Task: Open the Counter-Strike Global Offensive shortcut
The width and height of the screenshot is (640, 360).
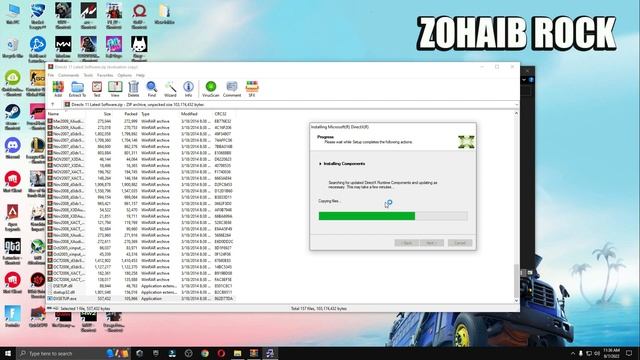Action: [38, 83]
